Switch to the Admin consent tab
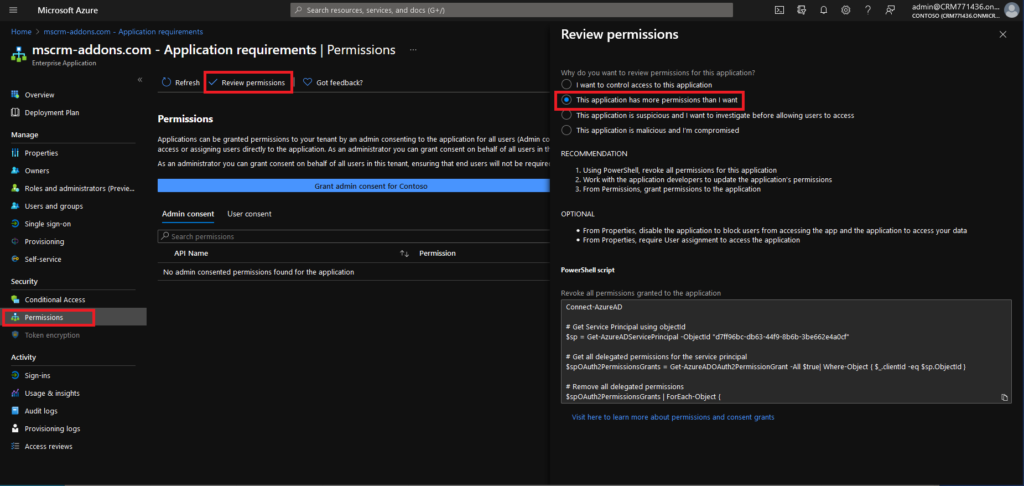1024x486 pixels. tap(187, 214)
